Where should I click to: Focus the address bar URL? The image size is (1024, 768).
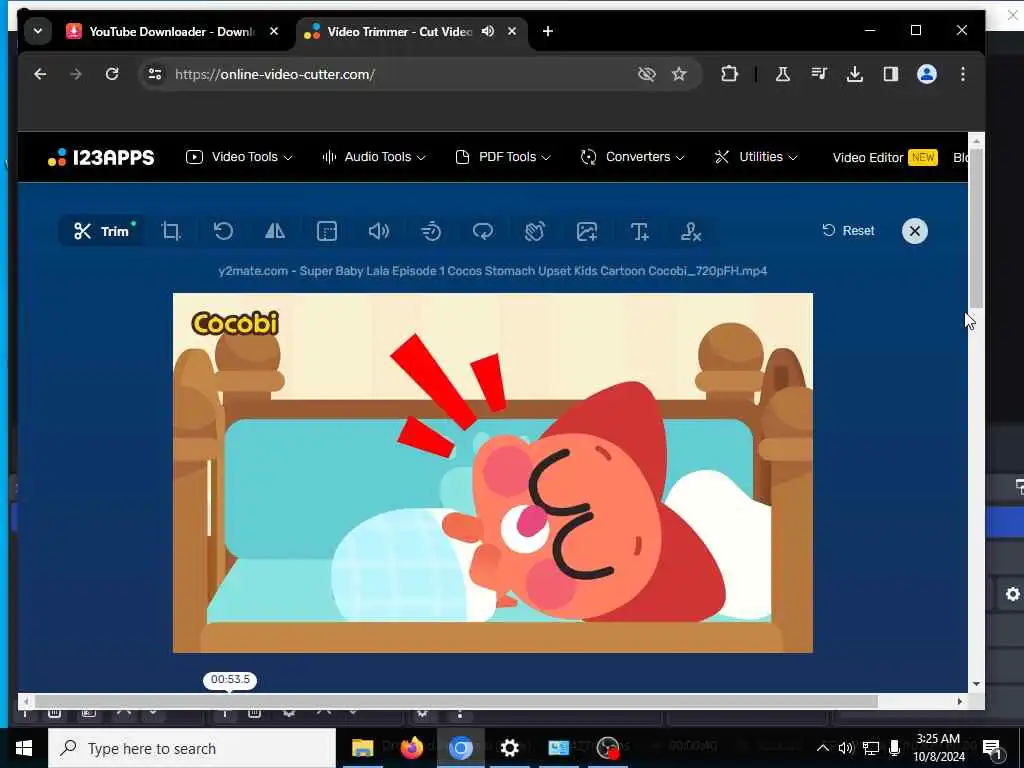(274, 74)
